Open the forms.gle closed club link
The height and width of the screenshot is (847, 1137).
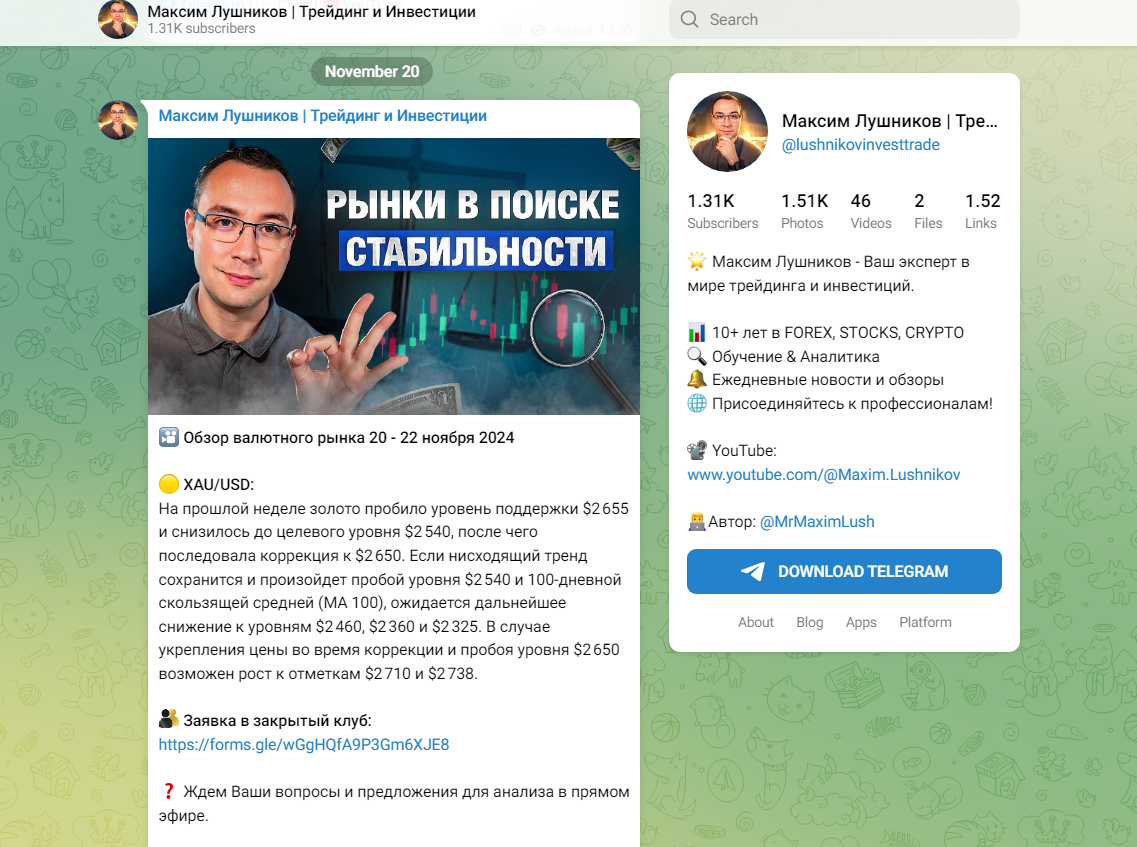(304, 745)
